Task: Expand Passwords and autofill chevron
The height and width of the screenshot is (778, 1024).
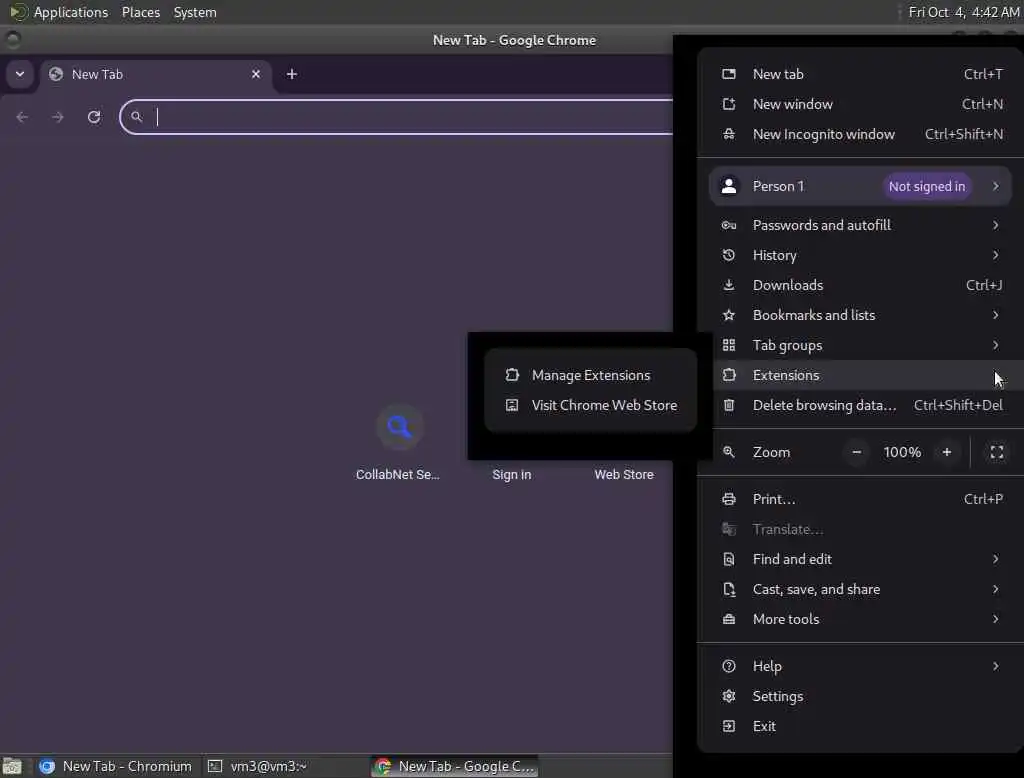Action: click(x=995, y=225)
